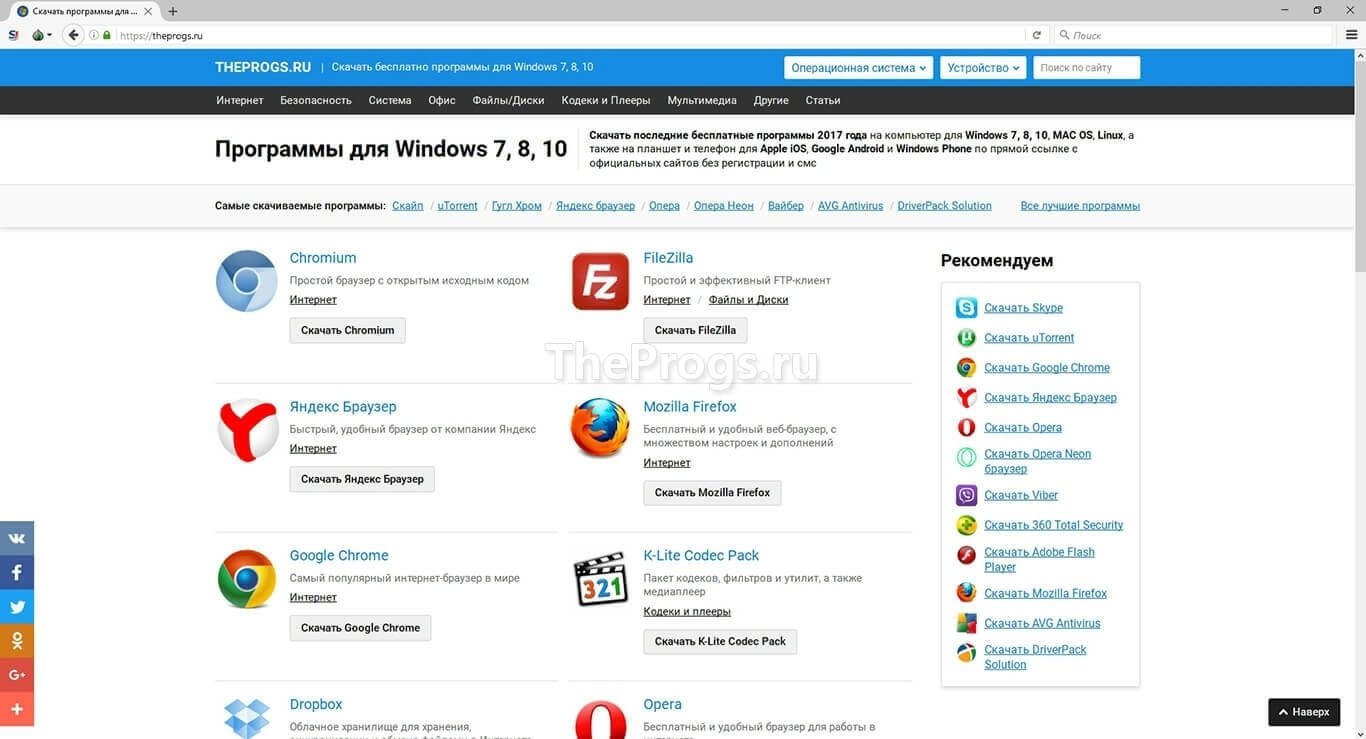Click the FileZilla app icon
This screenshot has width=1366, height=739.
click(600, 281)
